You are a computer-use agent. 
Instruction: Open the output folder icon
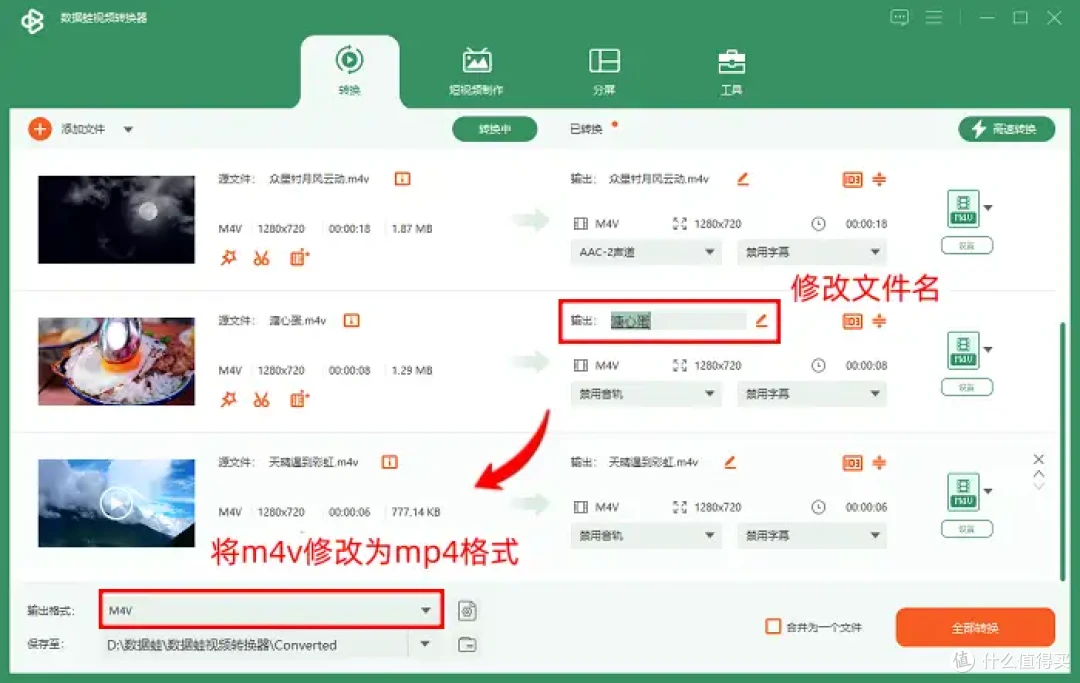(467, 645)
